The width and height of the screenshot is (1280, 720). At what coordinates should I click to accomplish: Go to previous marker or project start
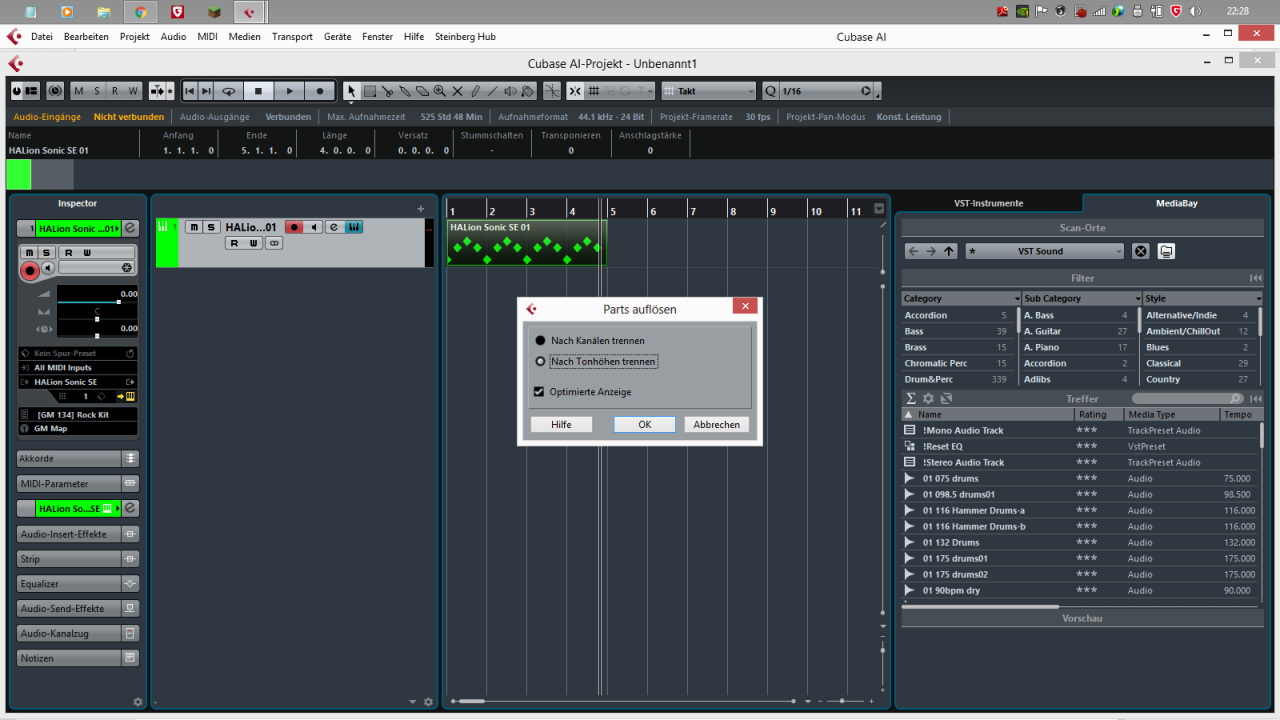pos(190,91)
